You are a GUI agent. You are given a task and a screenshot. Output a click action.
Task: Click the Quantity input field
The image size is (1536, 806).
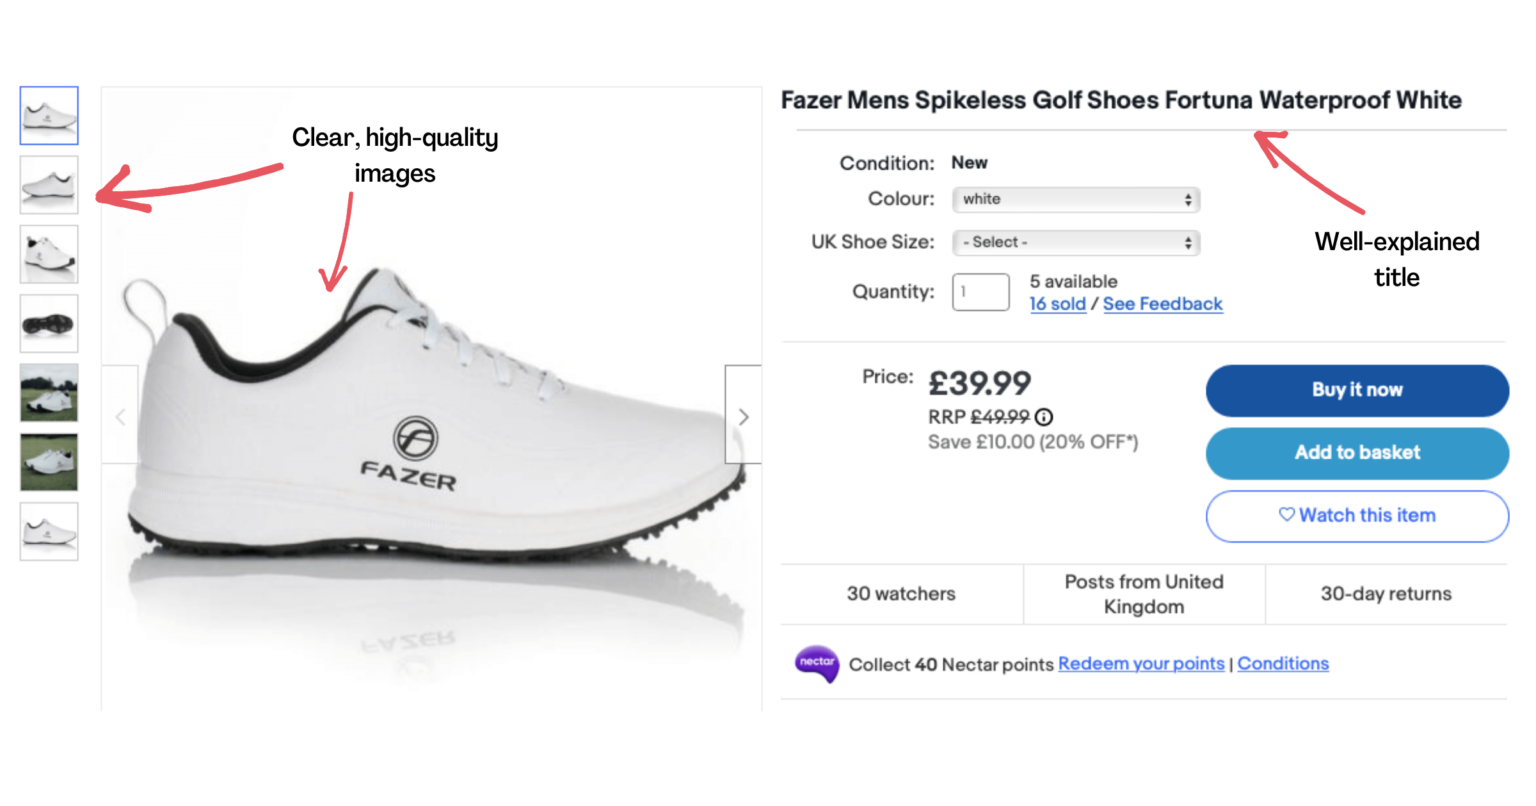[x=979, y=291]
